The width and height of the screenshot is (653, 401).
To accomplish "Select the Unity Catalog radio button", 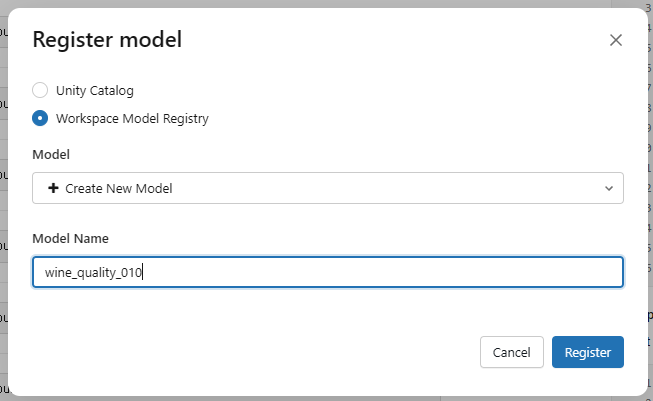I will [x=40, y=90].
